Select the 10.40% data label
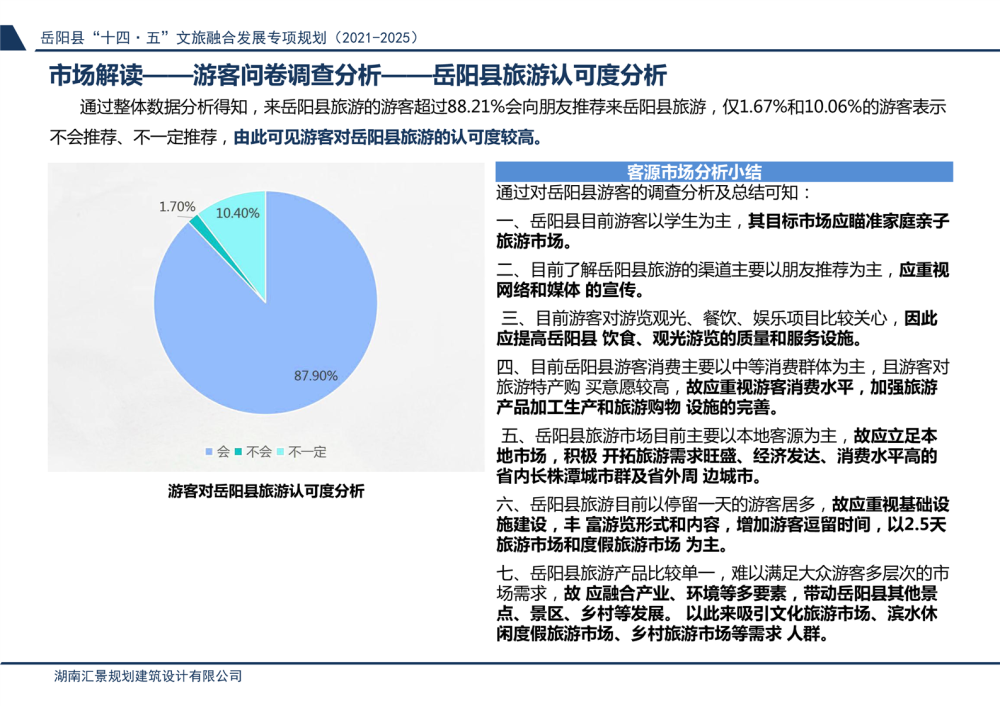Image resolution: width=1000 pixels, height=706 pixels. click(238, 213)
